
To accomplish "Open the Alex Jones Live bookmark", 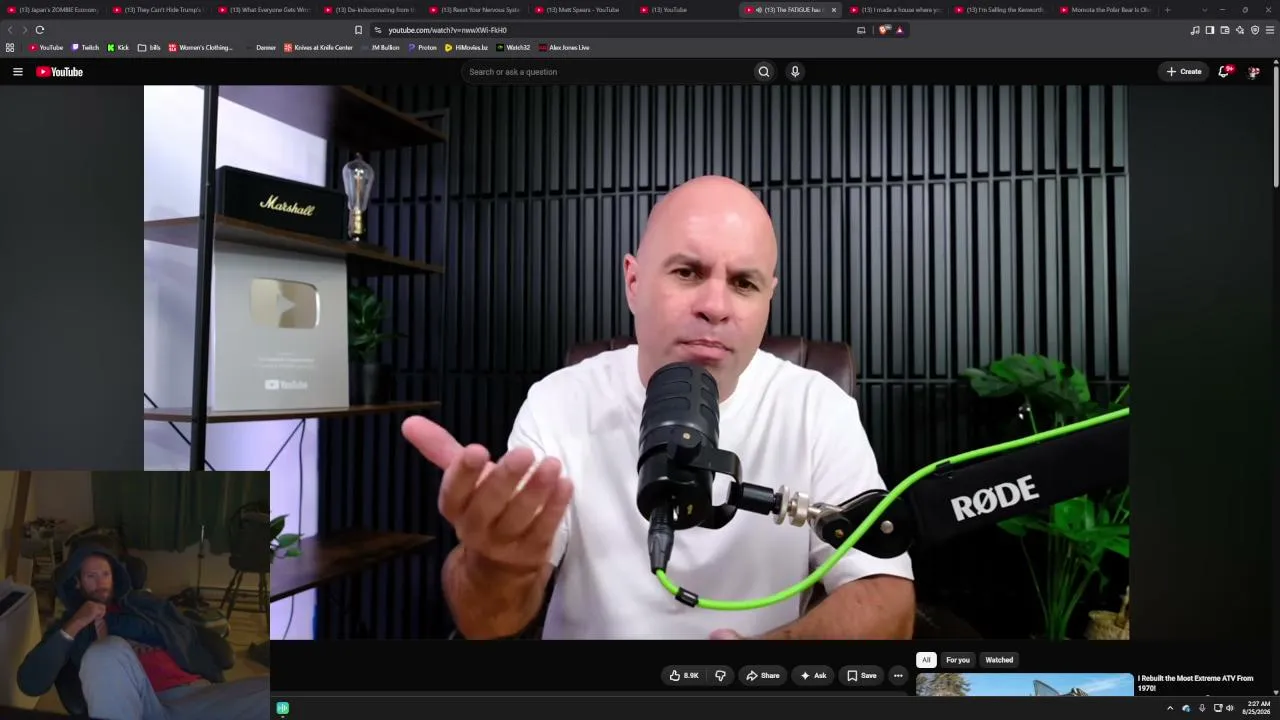I will [x=564, y=47].
